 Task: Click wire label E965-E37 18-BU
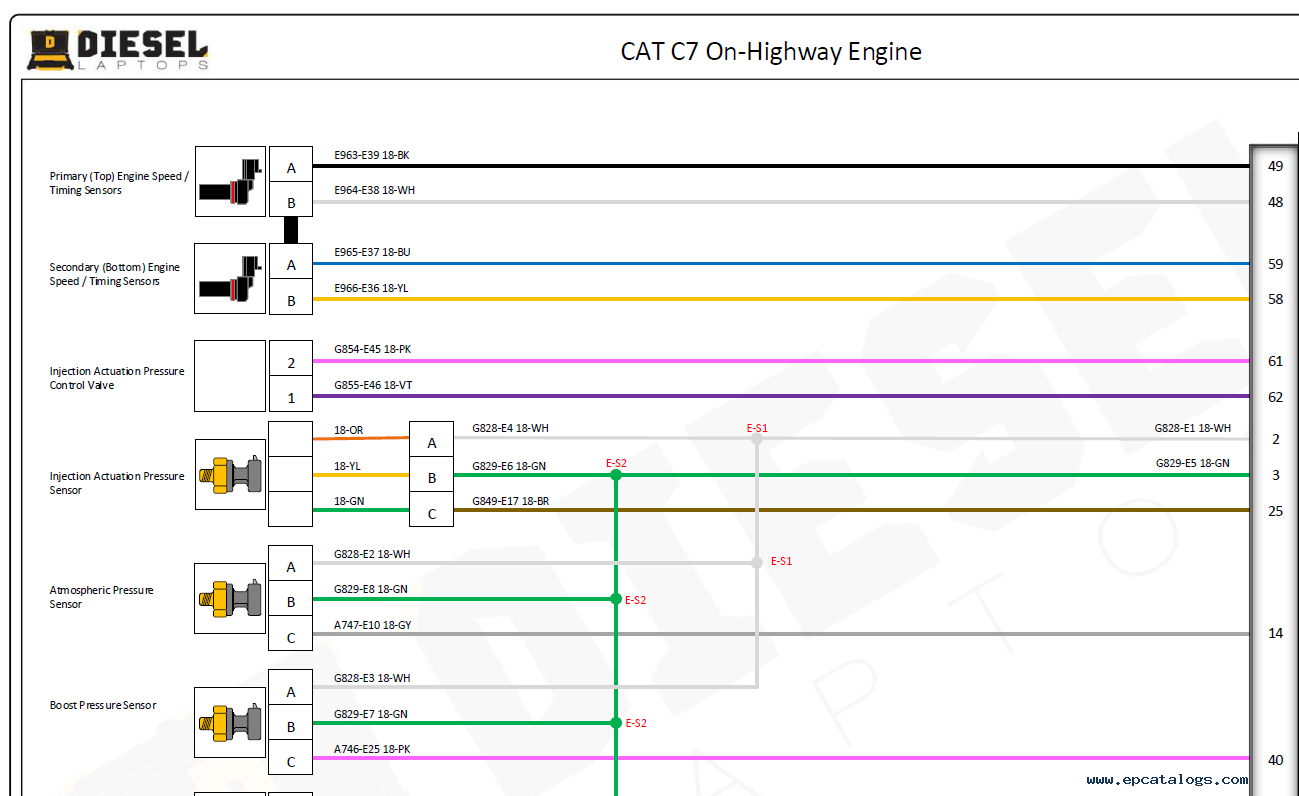pos(372,252)
